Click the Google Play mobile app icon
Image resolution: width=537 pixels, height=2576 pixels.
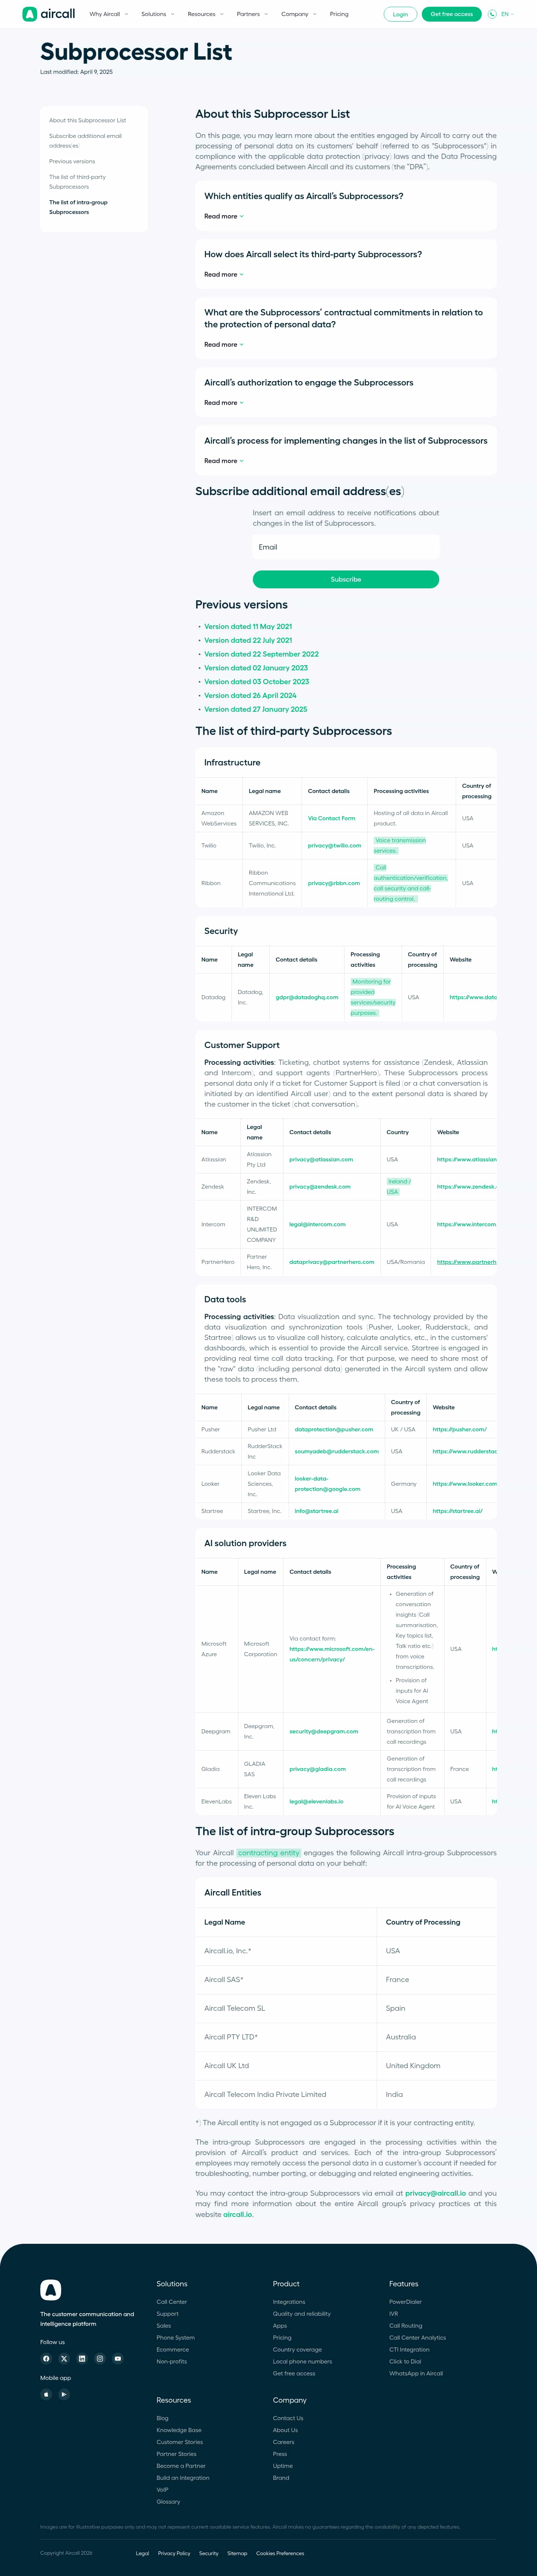point(64,2394)
